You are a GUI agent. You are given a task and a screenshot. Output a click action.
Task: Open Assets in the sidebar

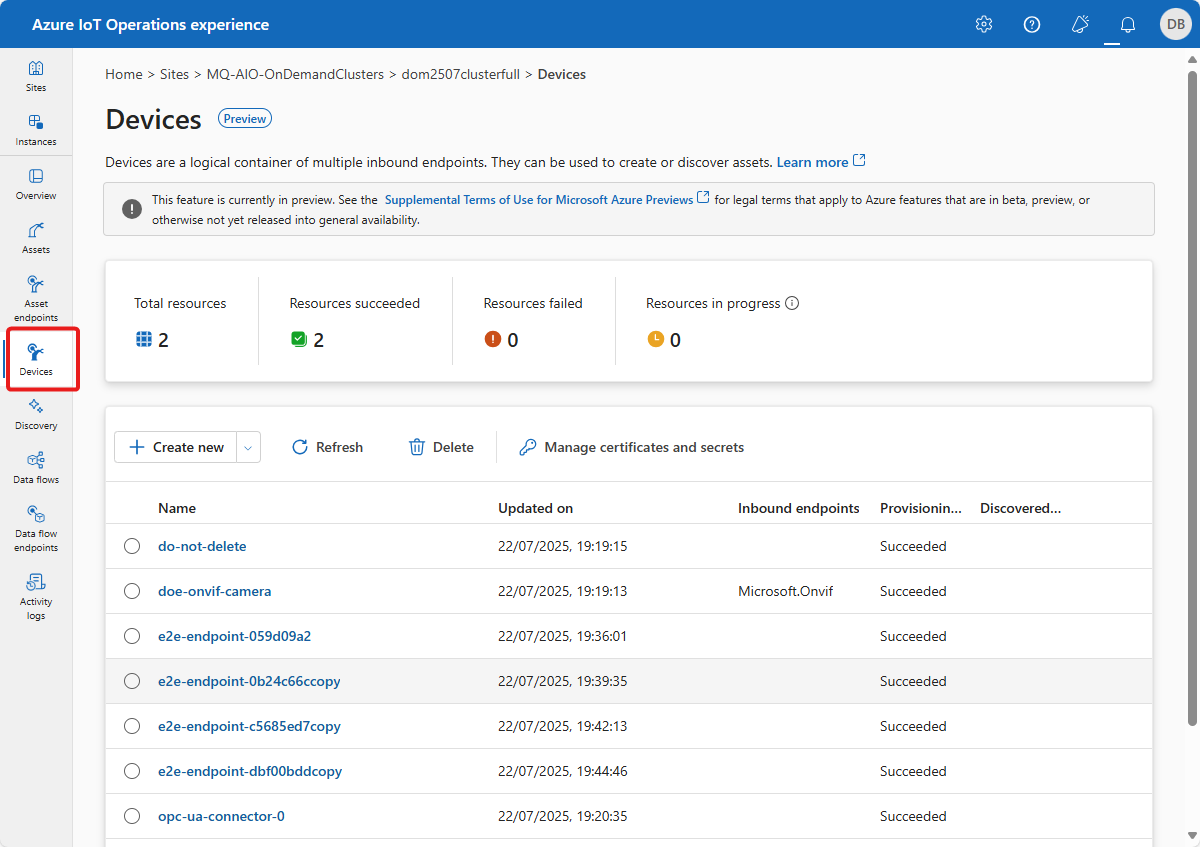(36, 238)
